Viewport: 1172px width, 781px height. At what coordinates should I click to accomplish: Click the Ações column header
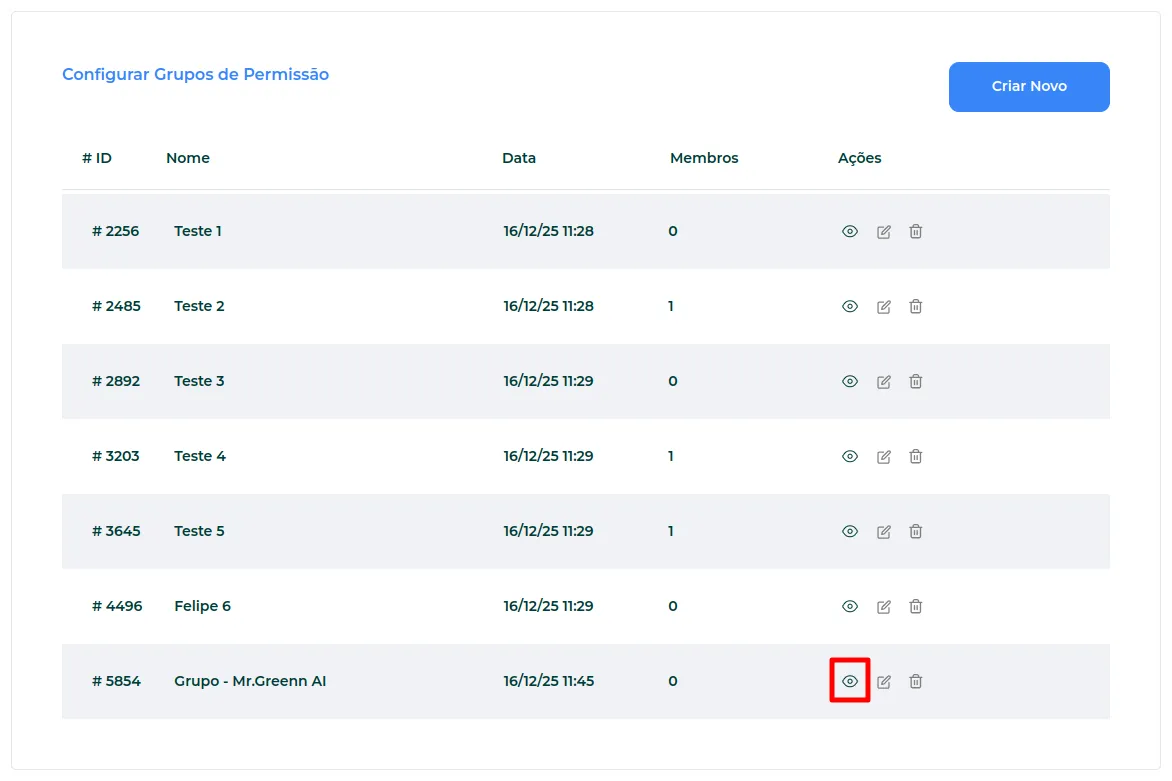[860, 158]
